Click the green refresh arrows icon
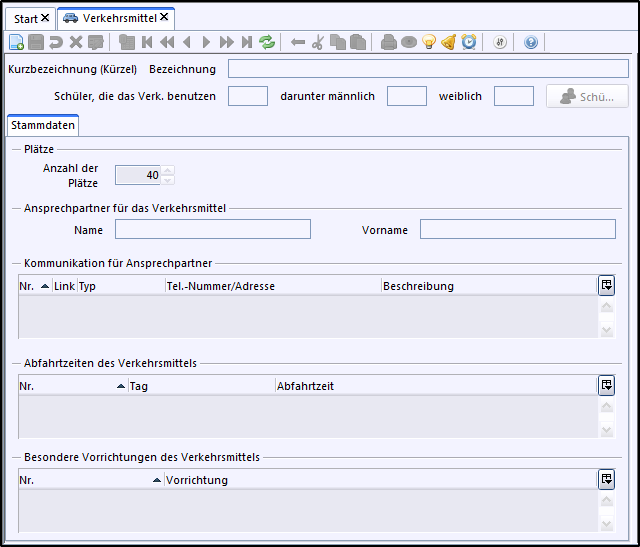This screenshot has width=640, height=547. (x=267, y=42)
